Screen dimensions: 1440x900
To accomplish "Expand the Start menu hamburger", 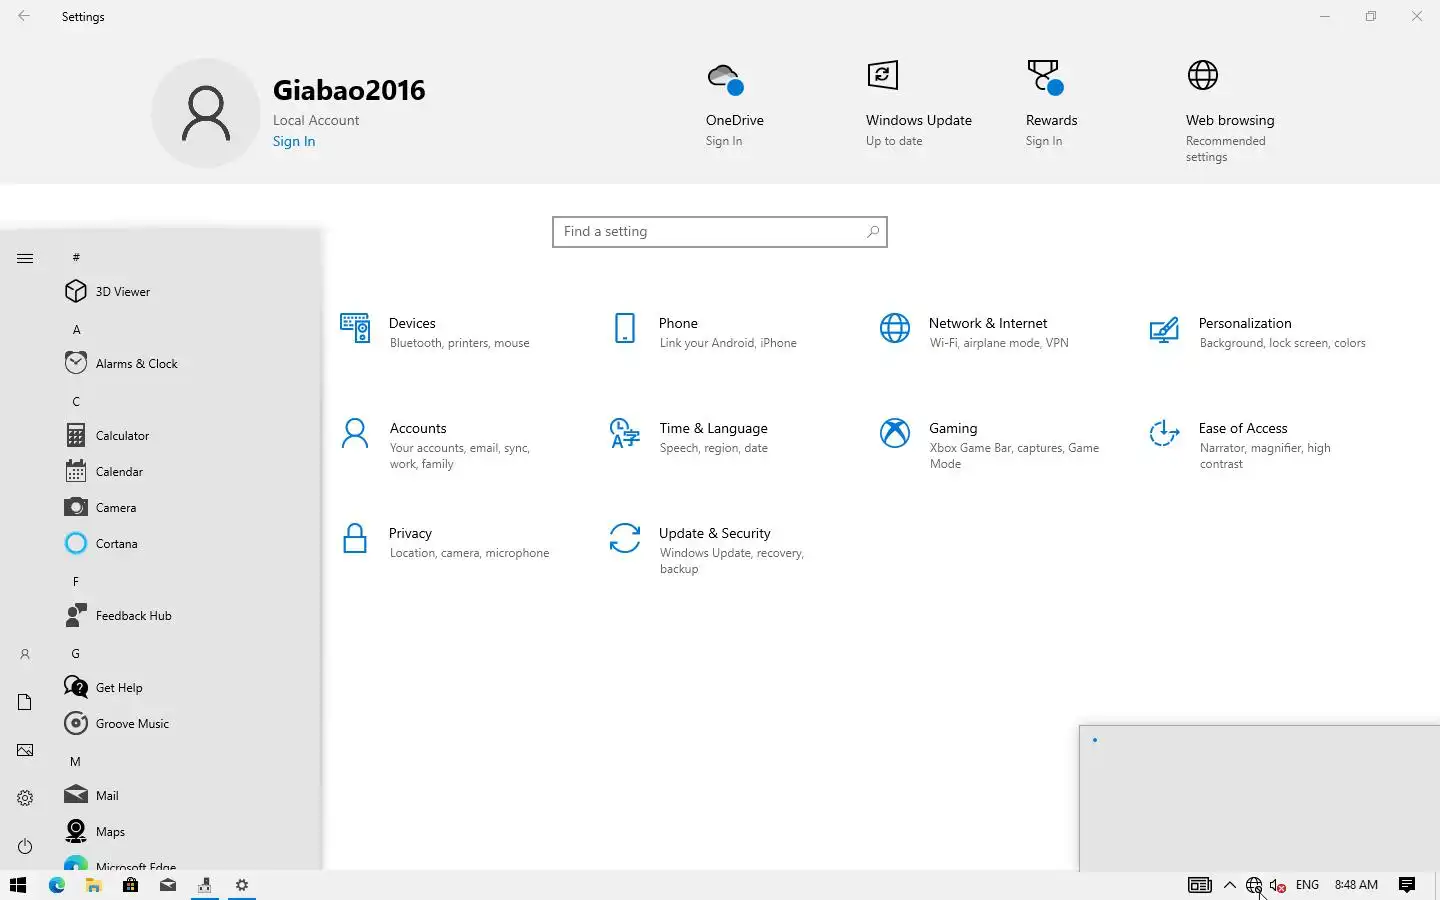I will pos(25,258).
